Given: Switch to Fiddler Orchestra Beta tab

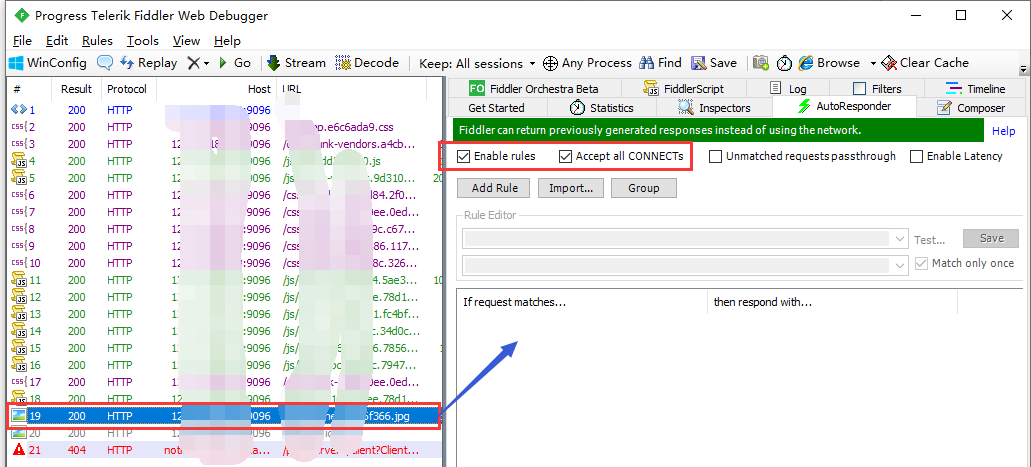Looking at the screenshot, I should [534, 89].
